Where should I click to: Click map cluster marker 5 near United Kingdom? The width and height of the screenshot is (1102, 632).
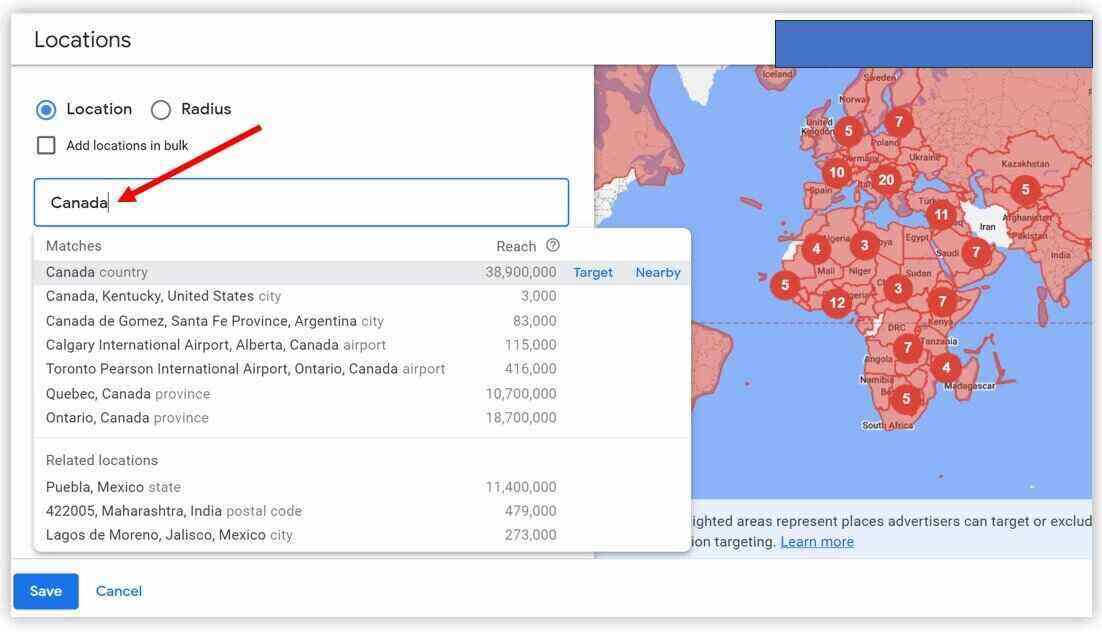click(848, 131)
